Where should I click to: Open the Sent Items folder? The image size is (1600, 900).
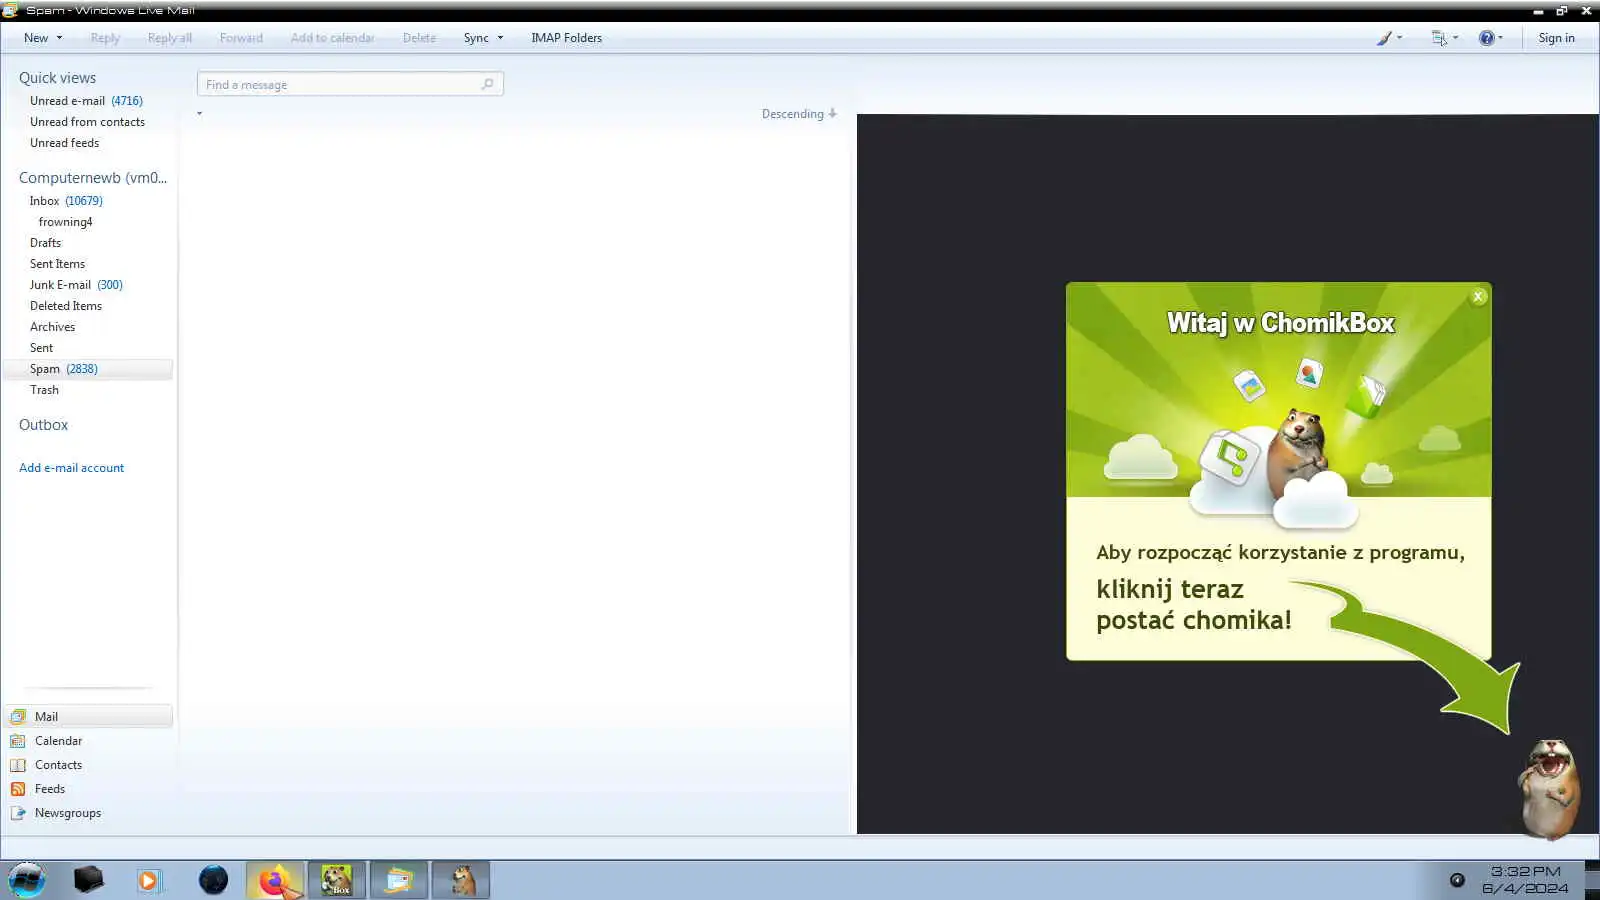pos(57,264)
